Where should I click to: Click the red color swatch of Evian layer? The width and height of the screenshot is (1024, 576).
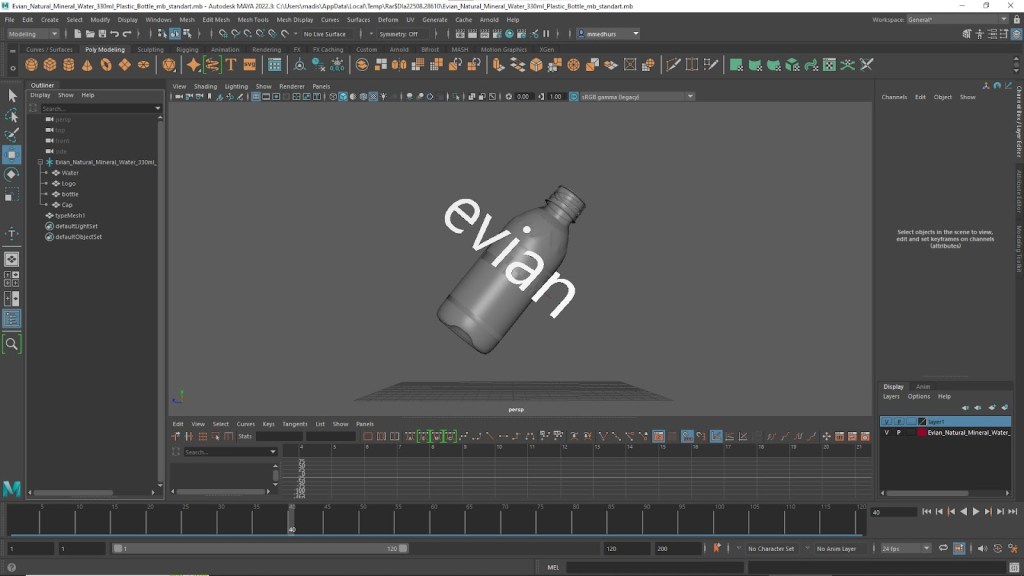point(922,433)
